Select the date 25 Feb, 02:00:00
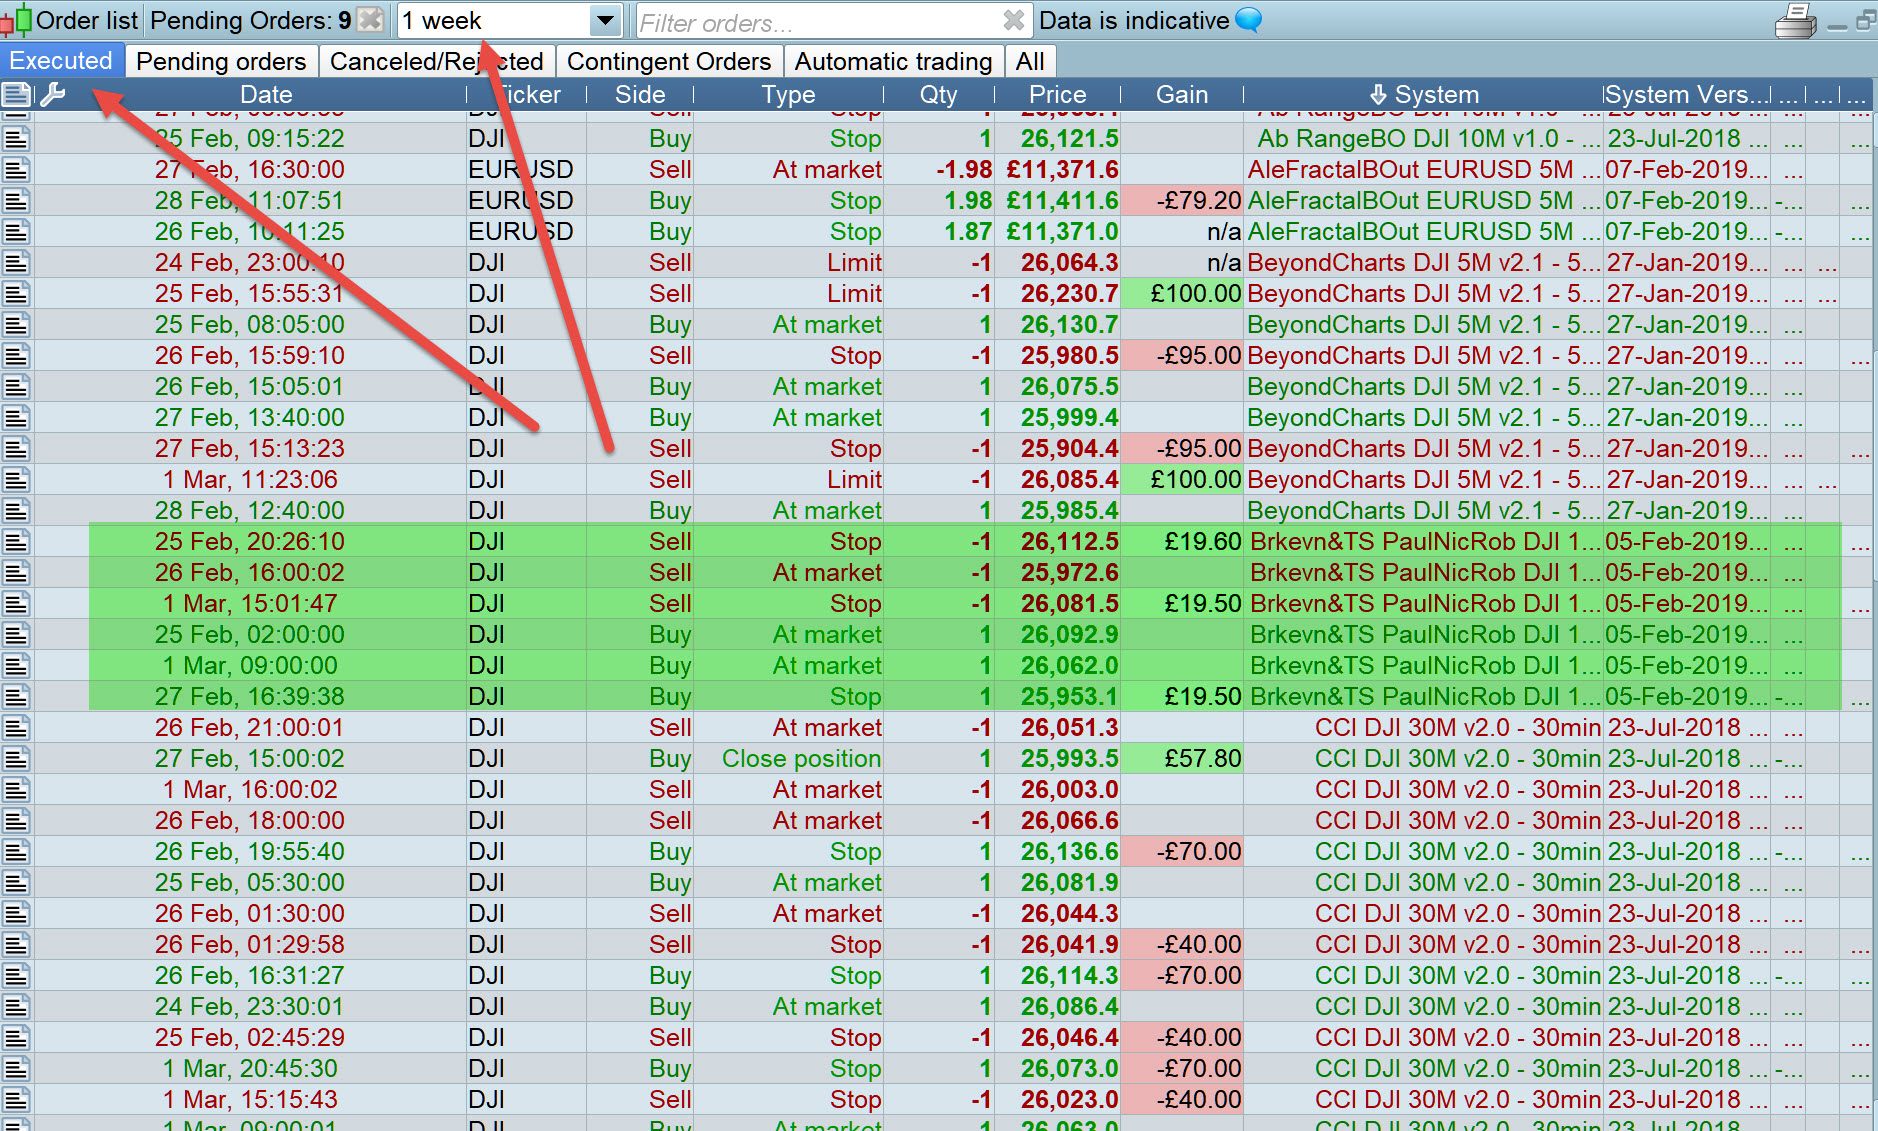1878x1131 pixels. 249,634
